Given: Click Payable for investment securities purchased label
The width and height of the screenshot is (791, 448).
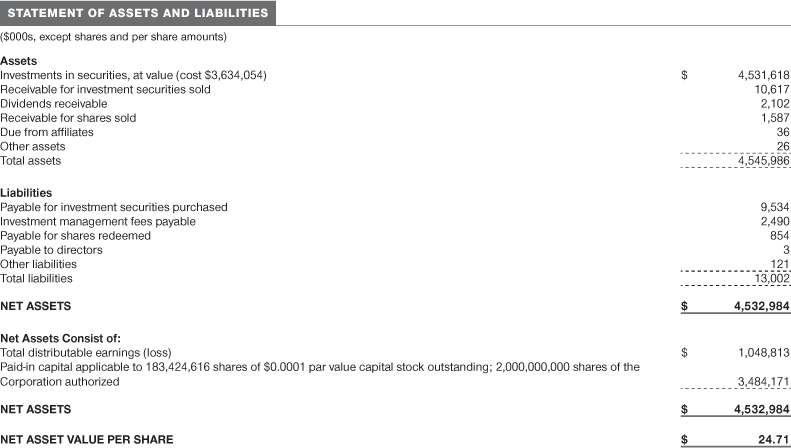Looking at the screenshot, I should [114, 207].
